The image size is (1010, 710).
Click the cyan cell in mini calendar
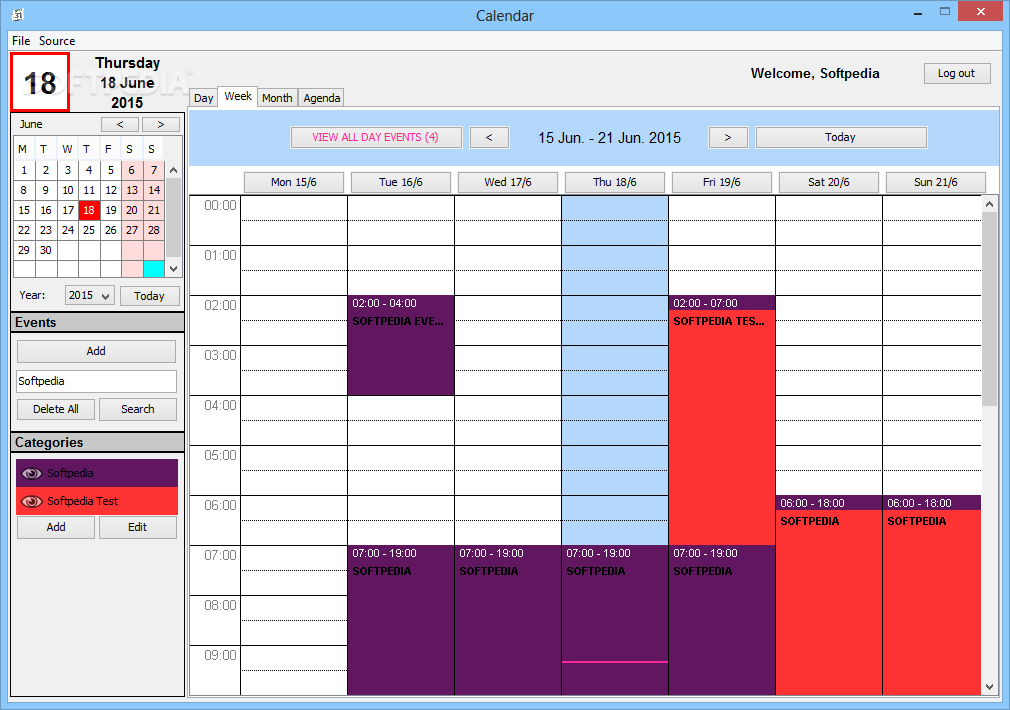tap(154, 269)
